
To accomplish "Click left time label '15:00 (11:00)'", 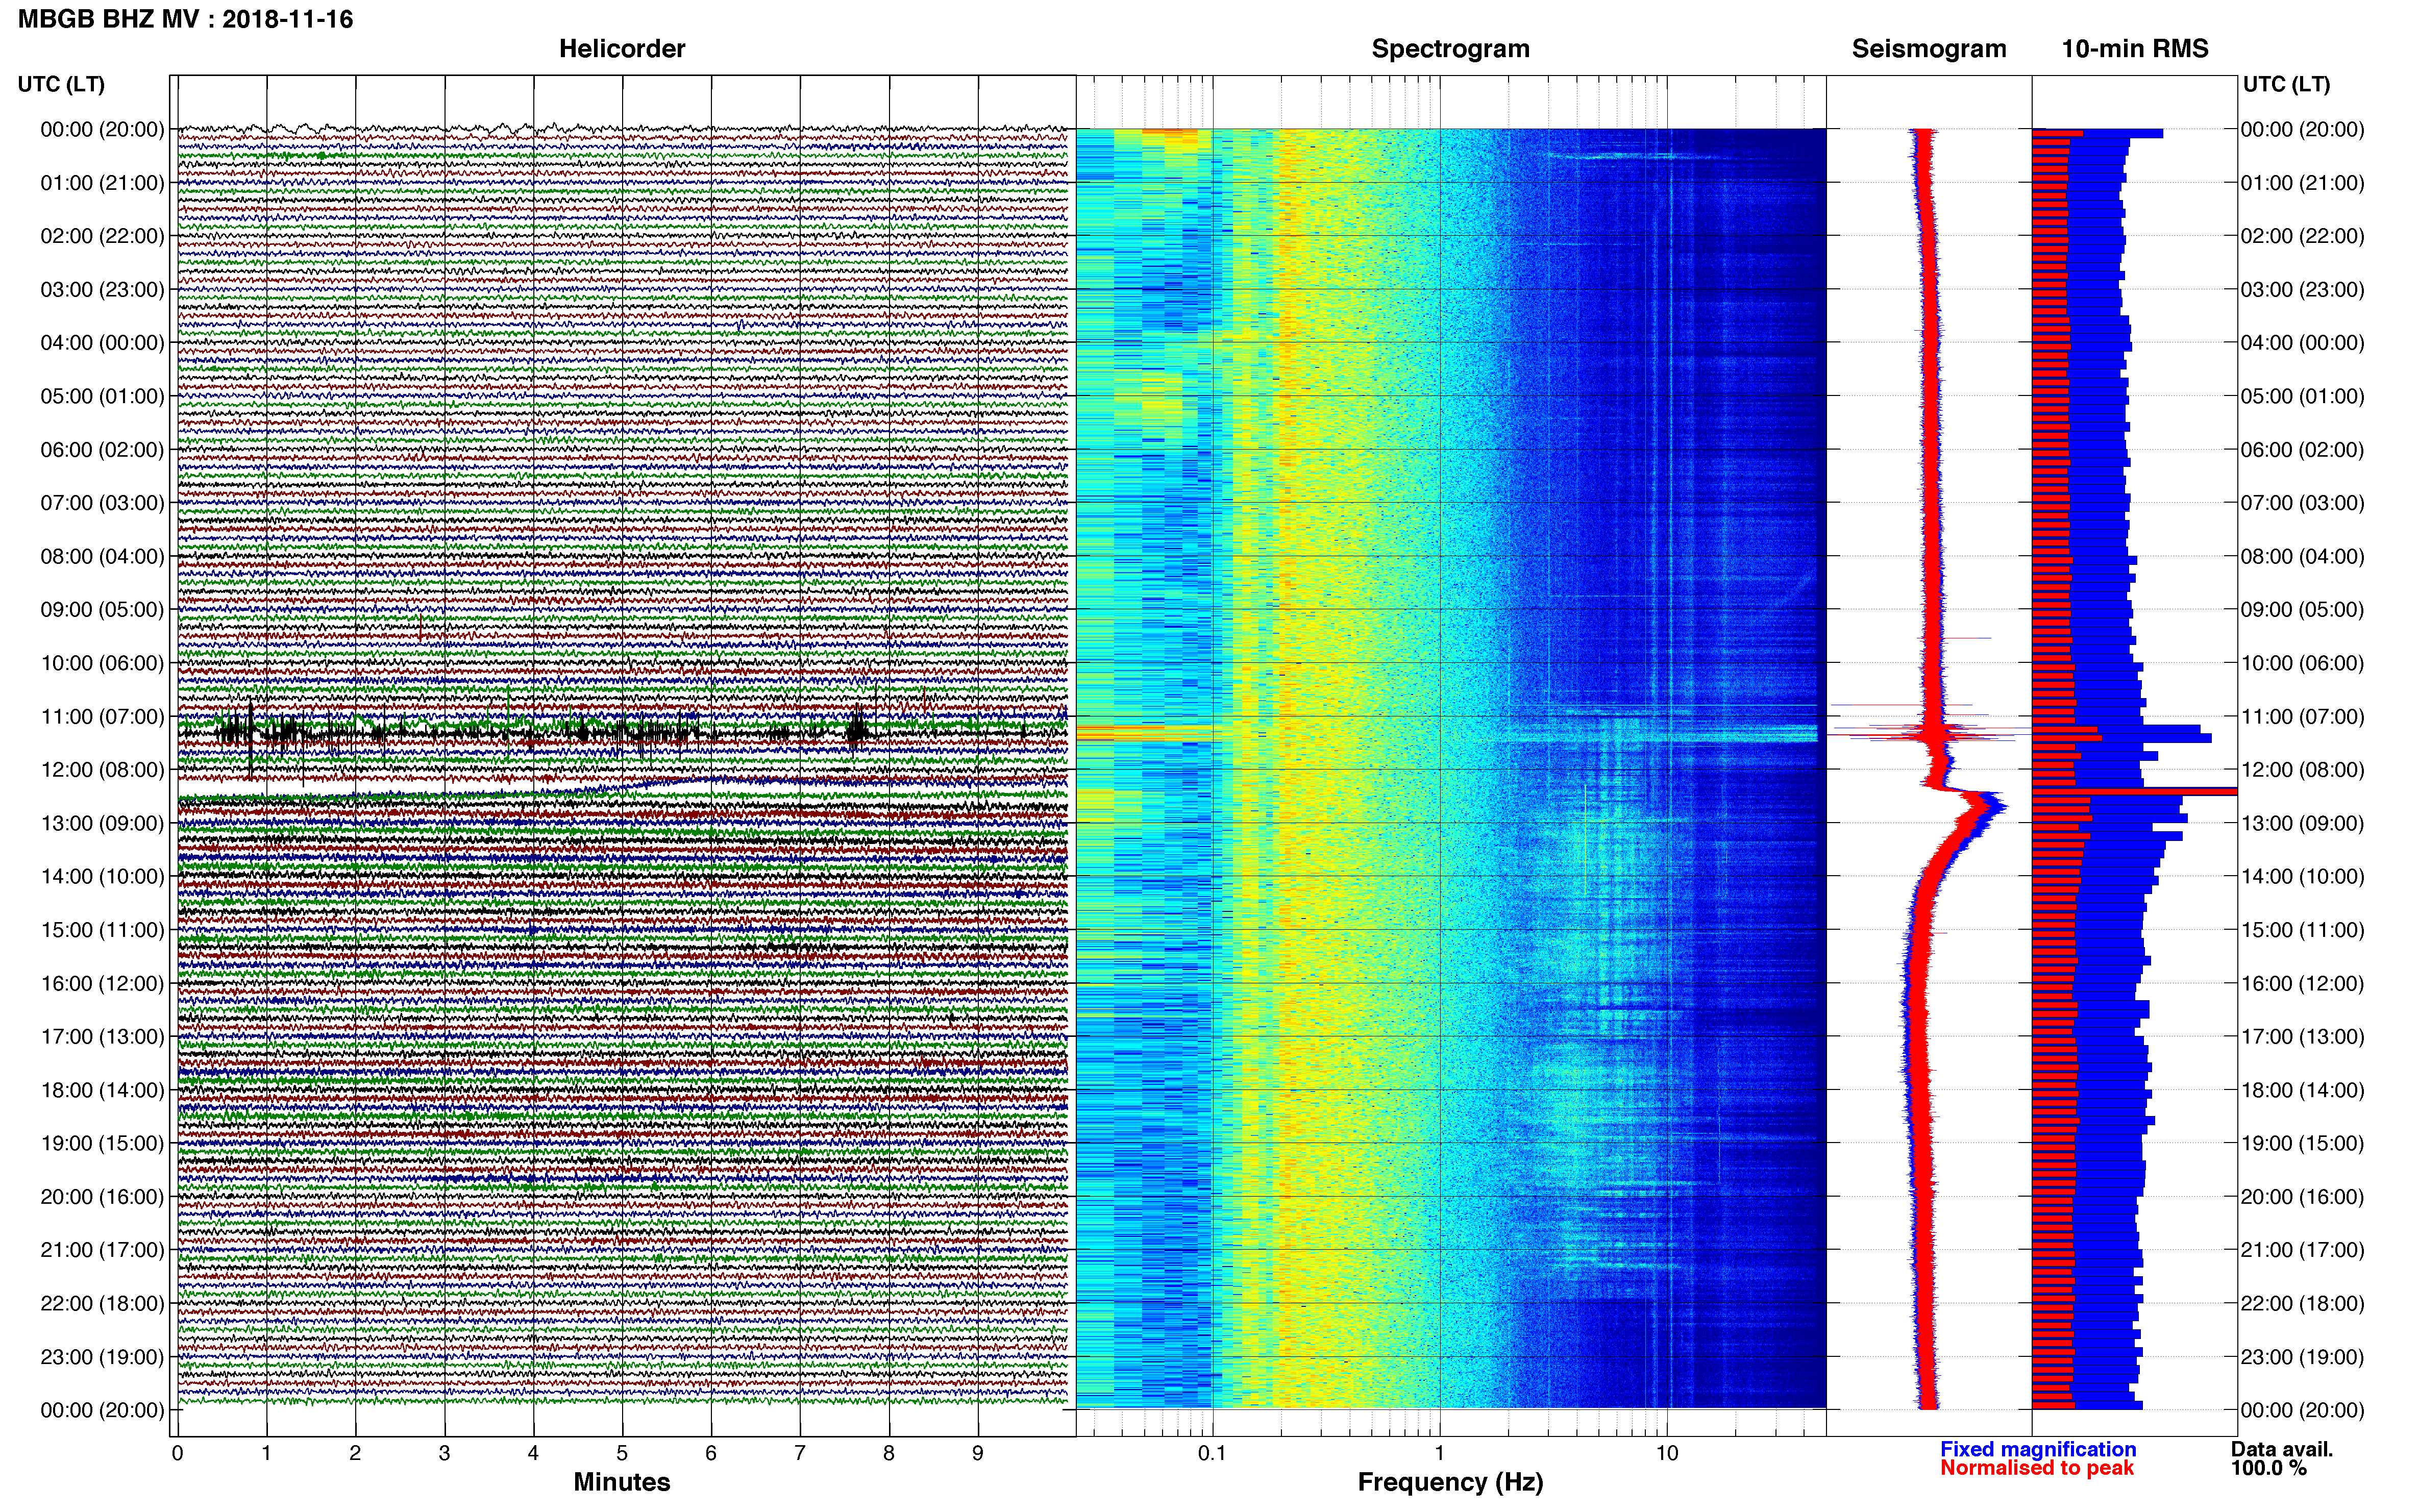I will [102, 930].
